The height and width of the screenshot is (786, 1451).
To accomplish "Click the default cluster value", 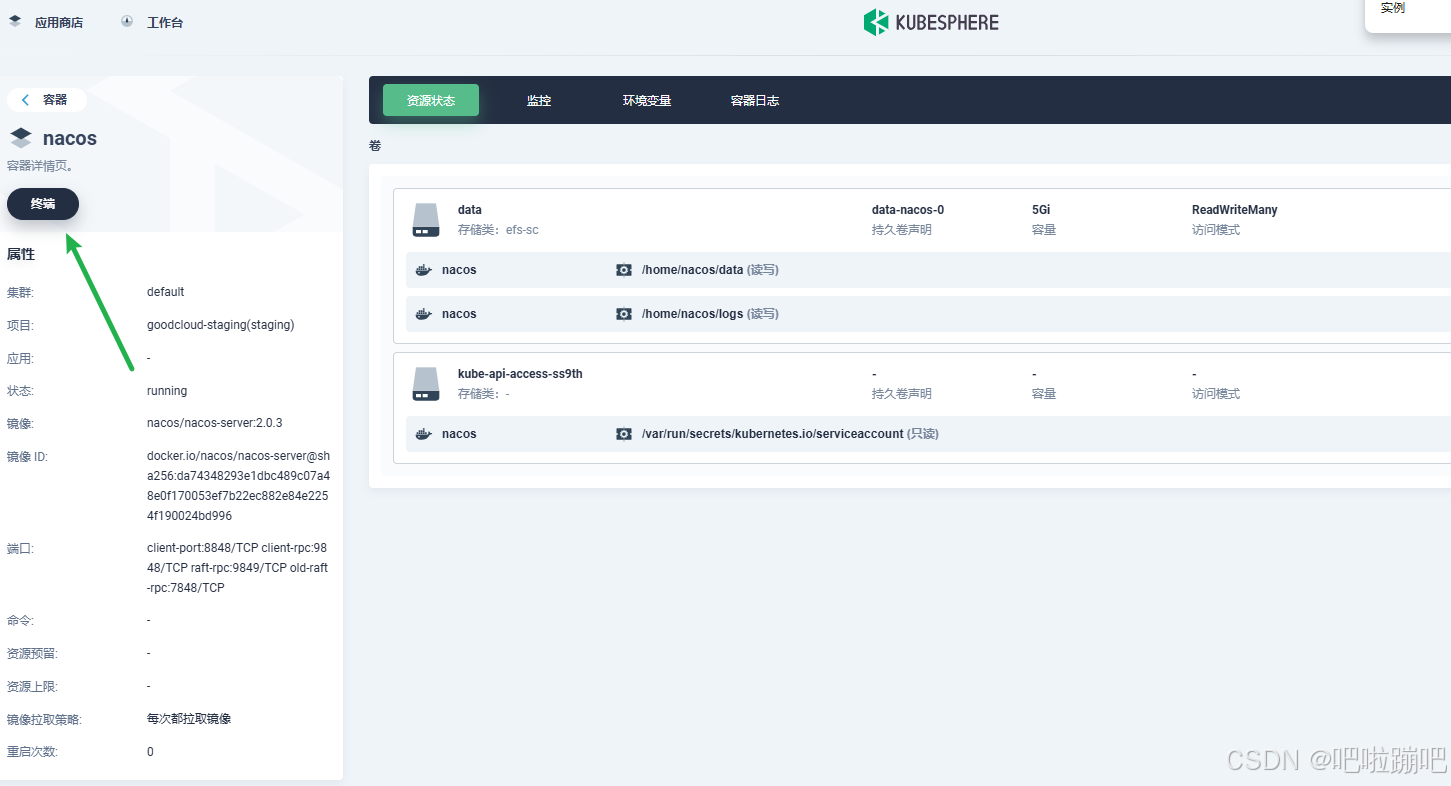I will click(166, 292).
